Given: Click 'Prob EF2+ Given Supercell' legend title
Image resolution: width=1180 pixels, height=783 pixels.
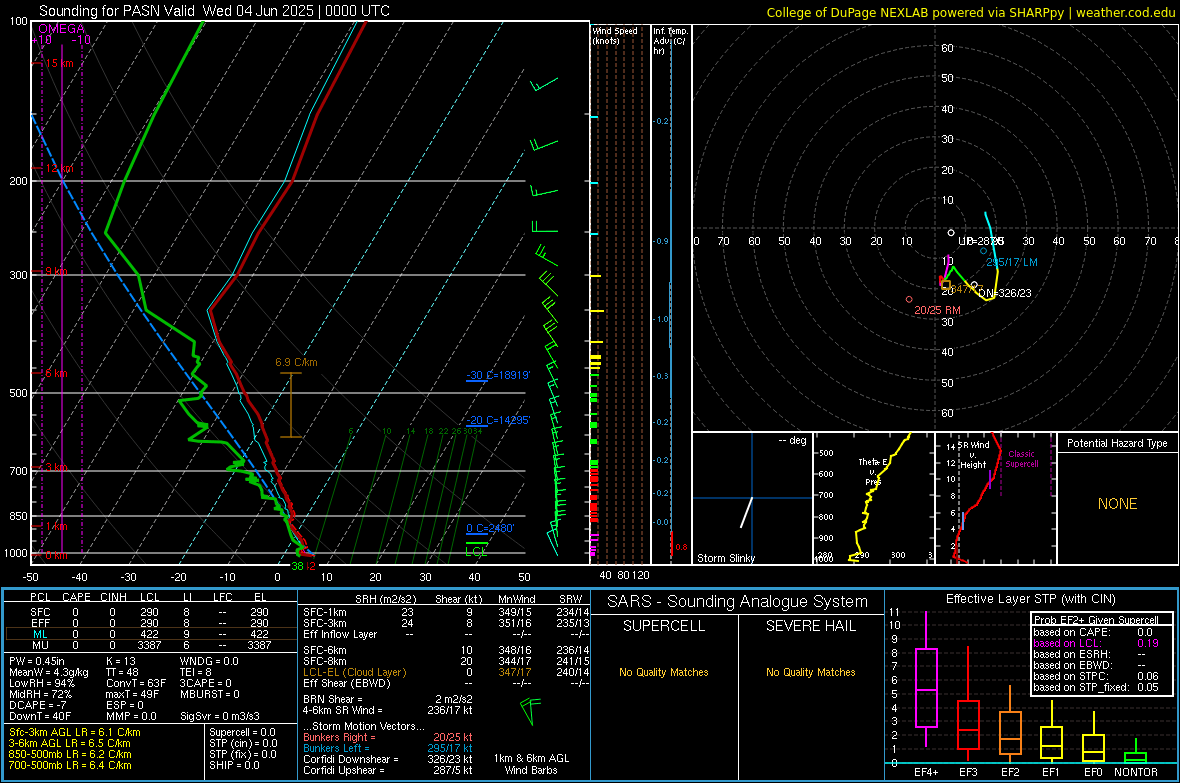Looking at the screenshot, I should (x=1096, y=620).
